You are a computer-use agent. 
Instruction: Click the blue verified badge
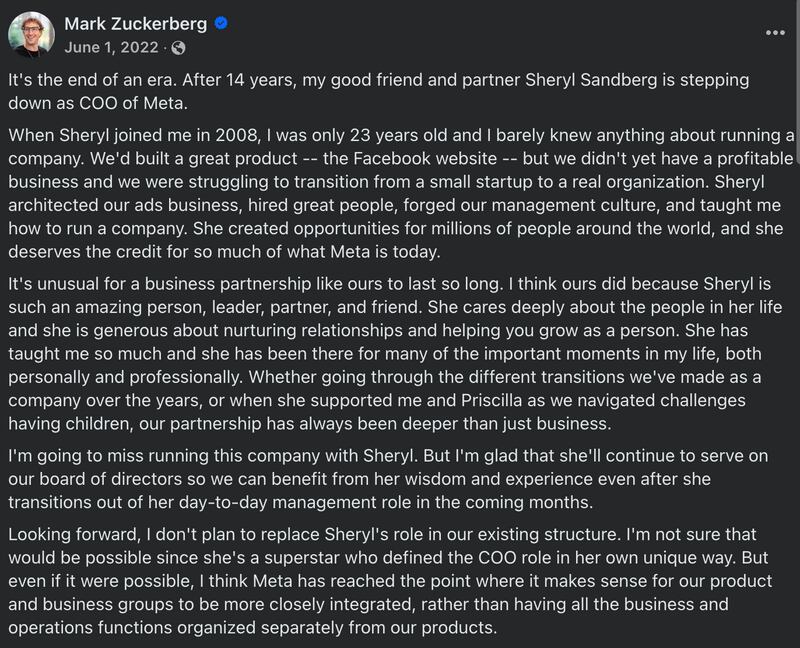coord(221,23)
